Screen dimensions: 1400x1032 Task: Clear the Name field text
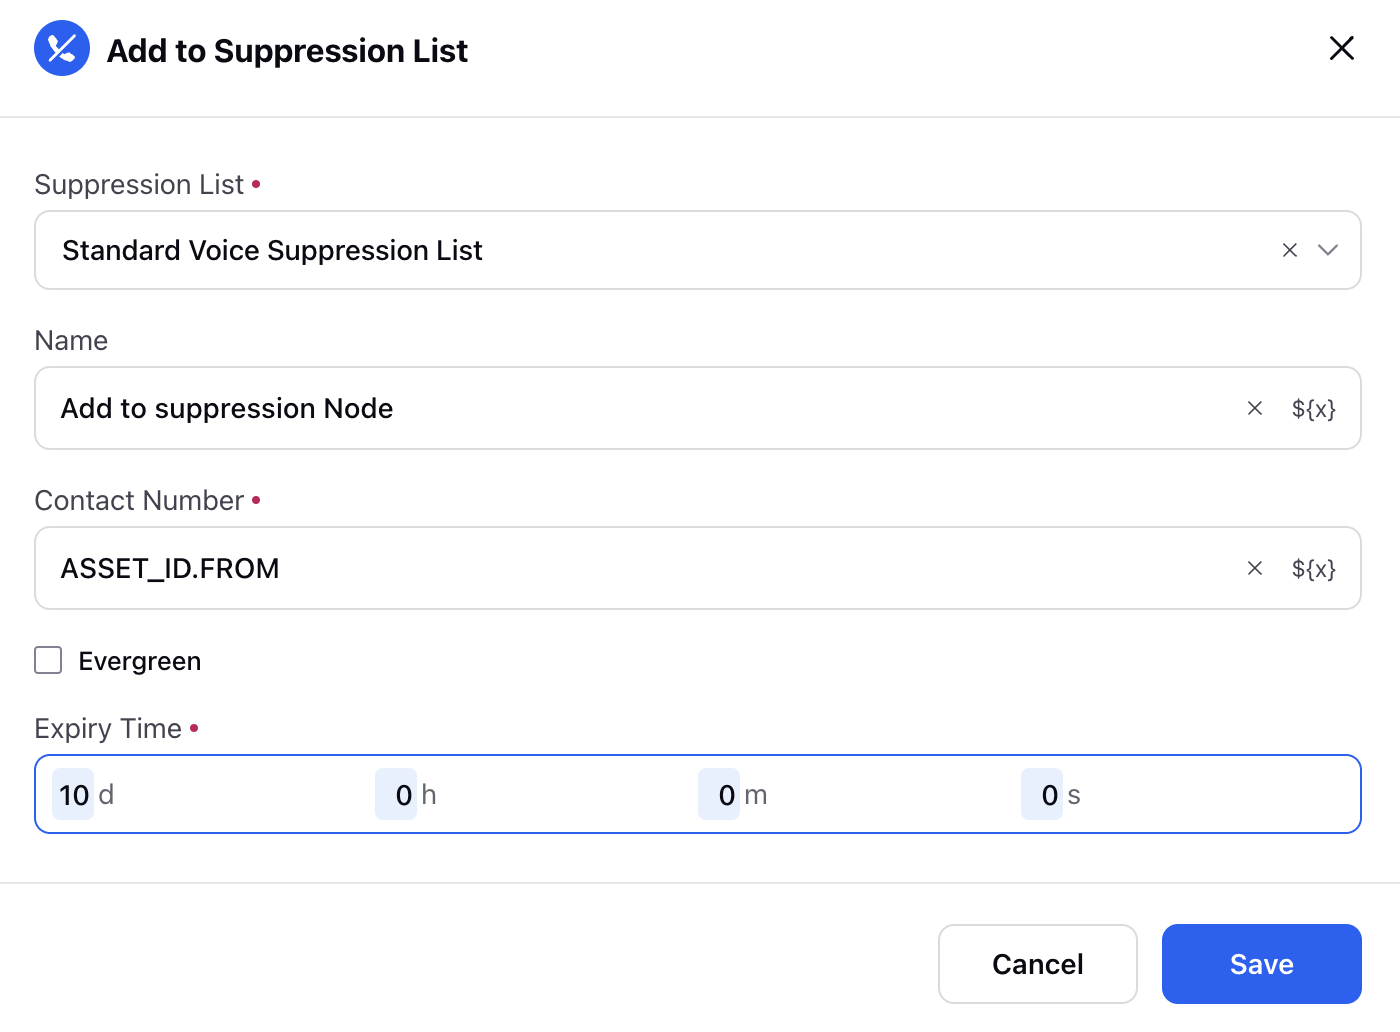click(x=1255, y=408)
